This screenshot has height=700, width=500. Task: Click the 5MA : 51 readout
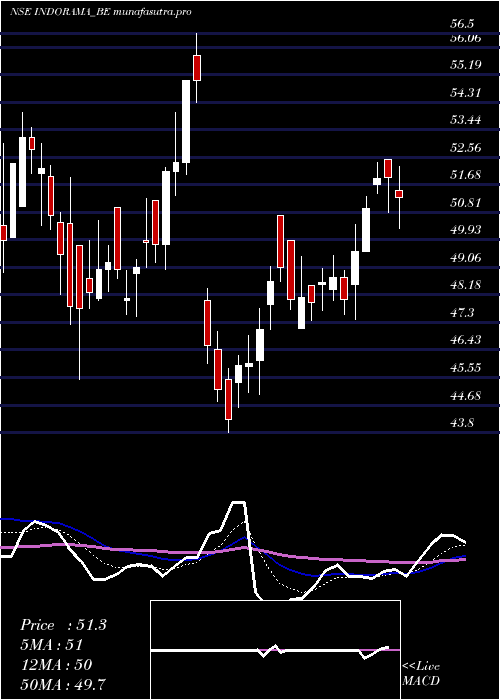[x=51, y=645]
